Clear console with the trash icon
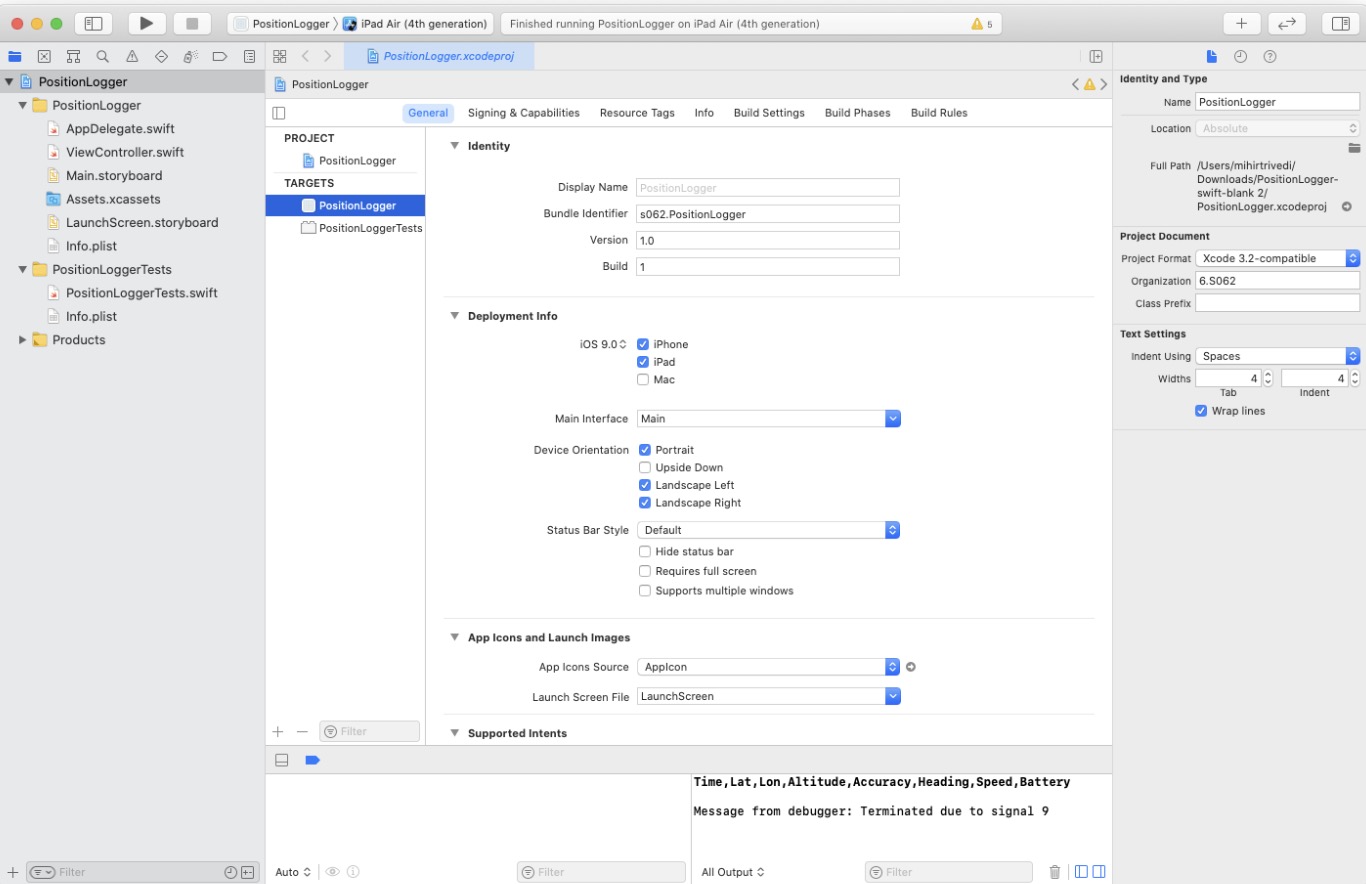The width and height of the screenshot is (1366, 884). (1054, 872)
